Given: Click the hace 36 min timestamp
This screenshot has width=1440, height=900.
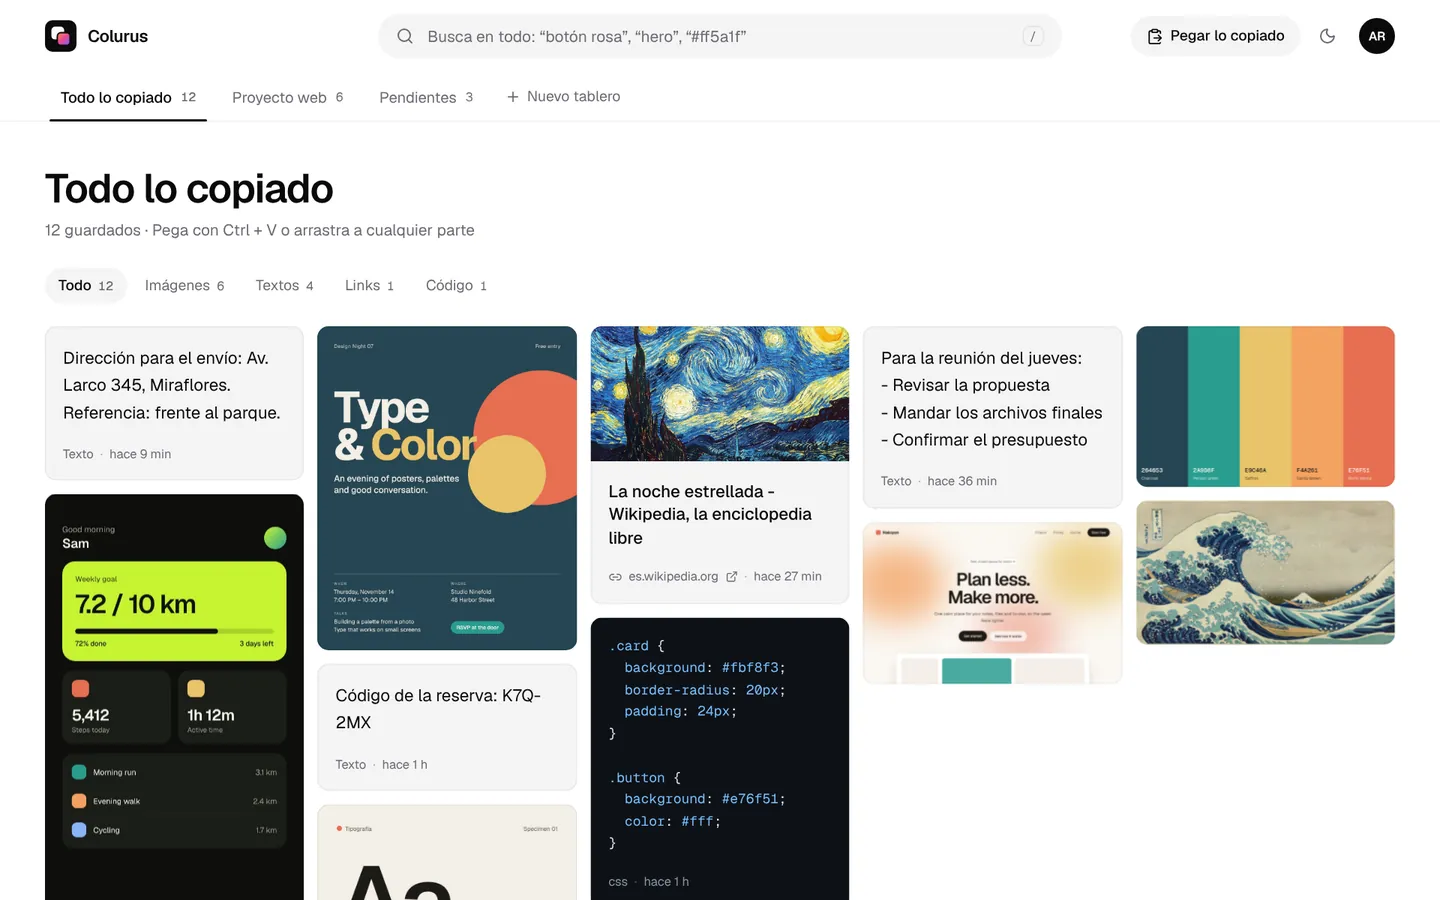Looking at the screenshot, I should tap(962, 481).
